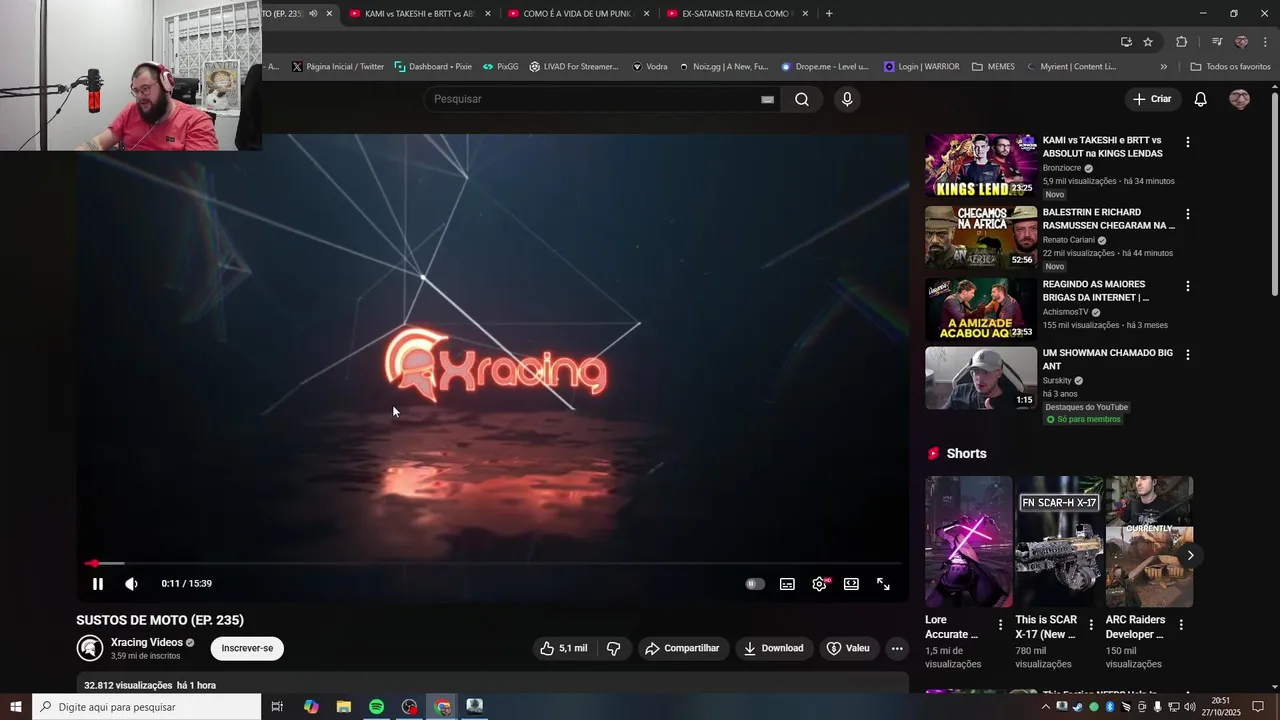1280x720 pixels.
Task: Toggle the autoplay switch in player
Action: point(755,584)
